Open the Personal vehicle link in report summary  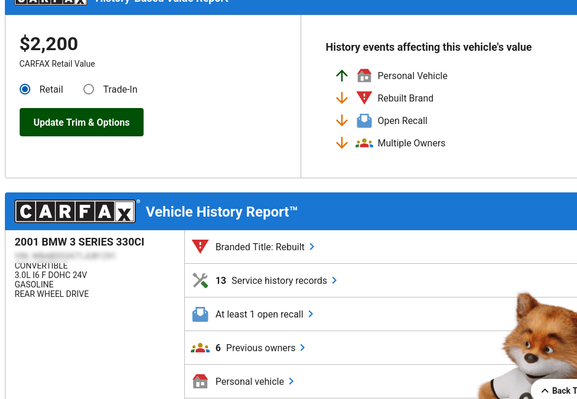tap(255, 381)
